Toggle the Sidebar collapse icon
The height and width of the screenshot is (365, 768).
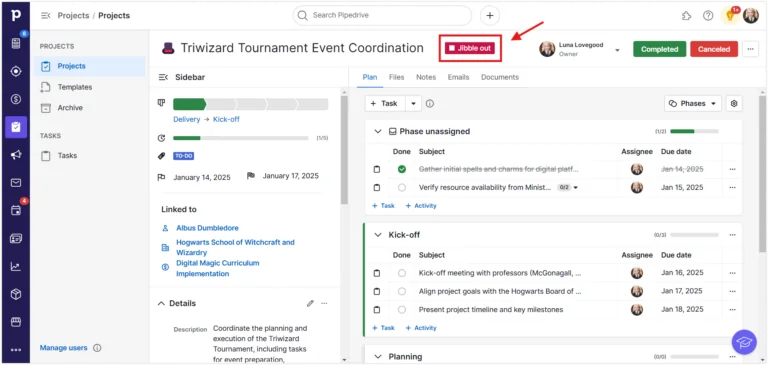(x=163, y=77)
